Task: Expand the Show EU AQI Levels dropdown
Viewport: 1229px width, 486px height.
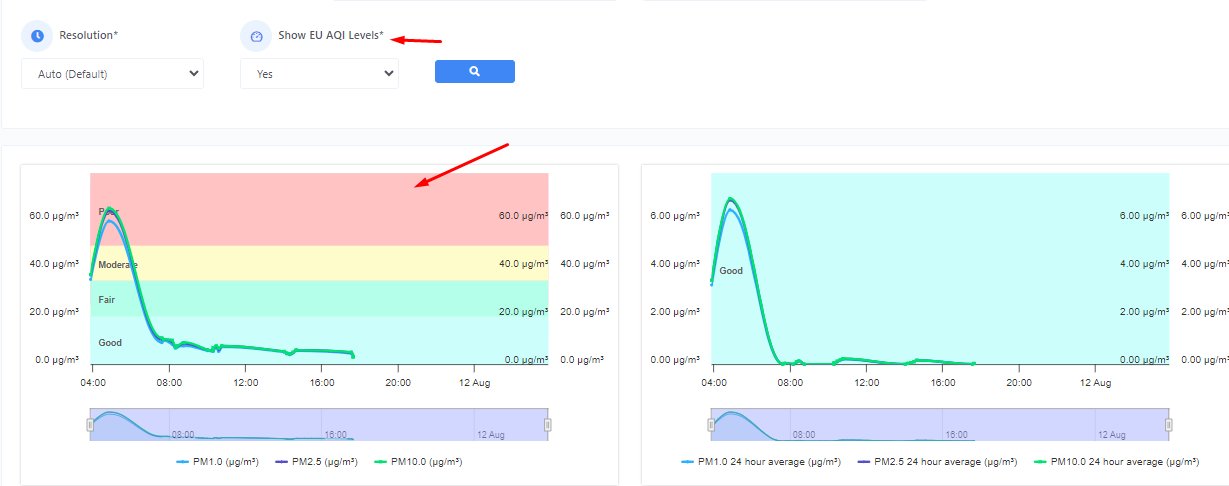Action: (x=319, y=73)
